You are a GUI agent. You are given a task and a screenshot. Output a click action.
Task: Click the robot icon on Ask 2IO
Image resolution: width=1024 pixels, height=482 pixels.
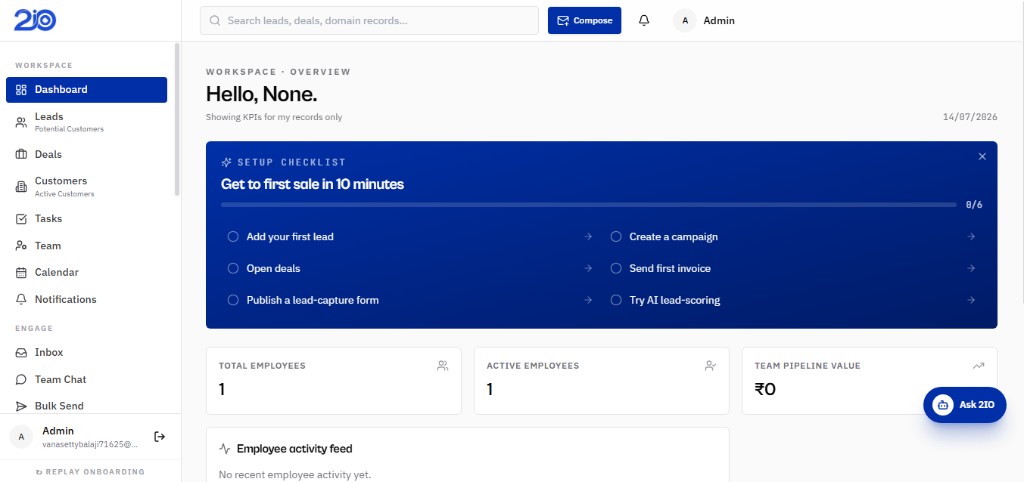[x=943, y=405]
